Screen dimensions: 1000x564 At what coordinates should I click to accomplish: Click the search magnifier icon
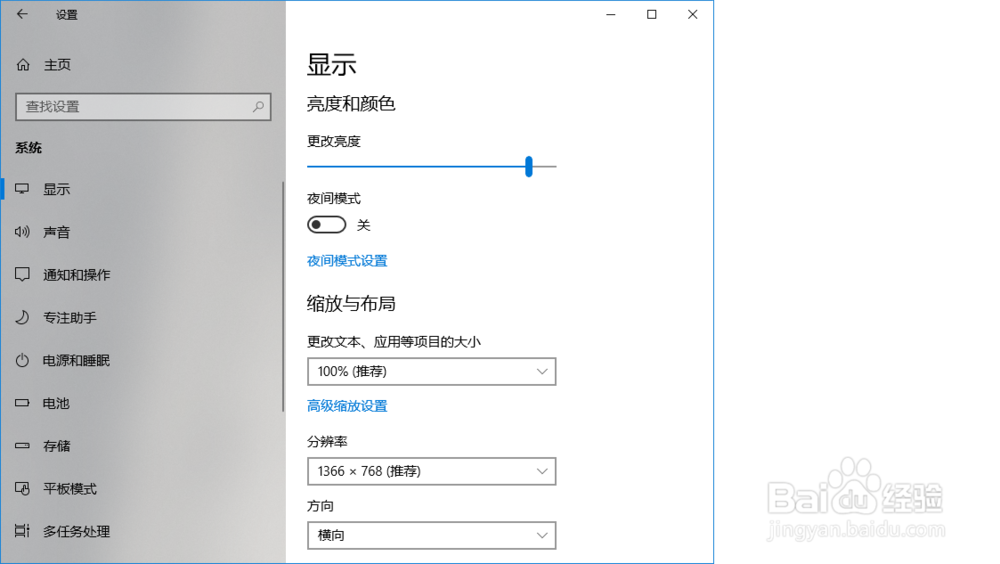pyautogui.click(x=258, y=107)
